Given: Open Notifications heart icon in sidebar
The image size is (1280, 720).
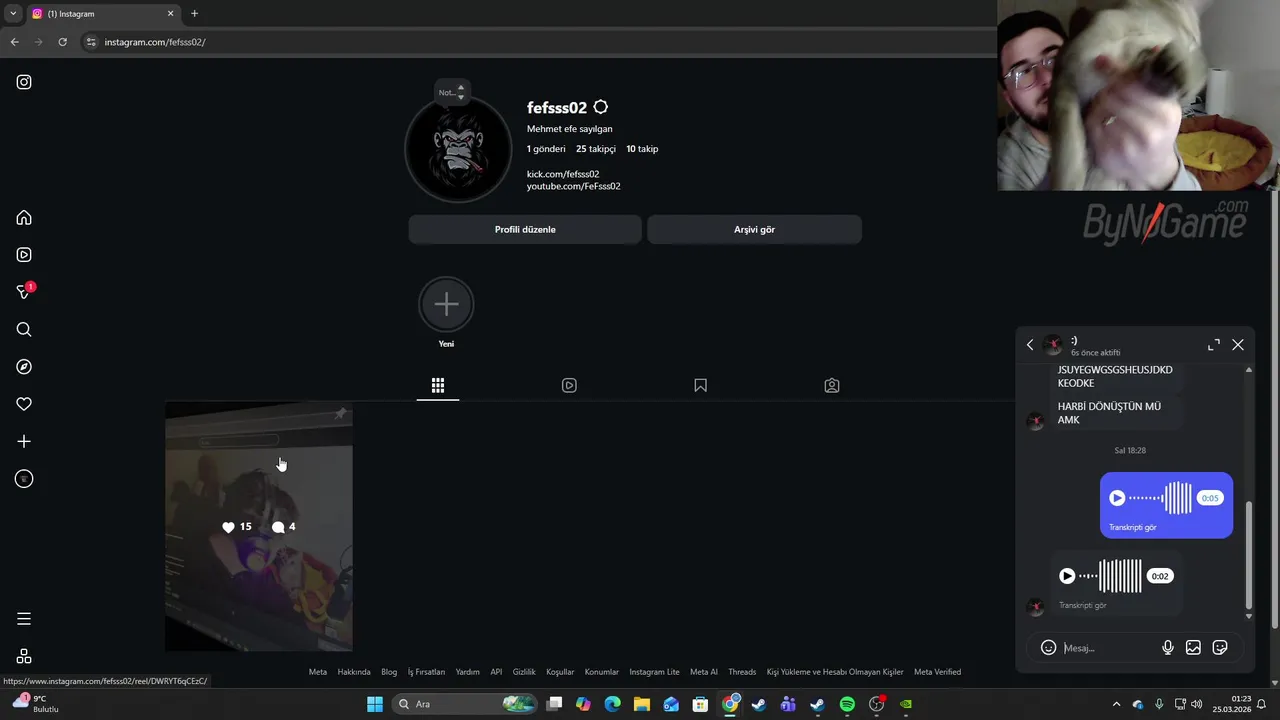Looking at the screenshot, I should (24, 404).
